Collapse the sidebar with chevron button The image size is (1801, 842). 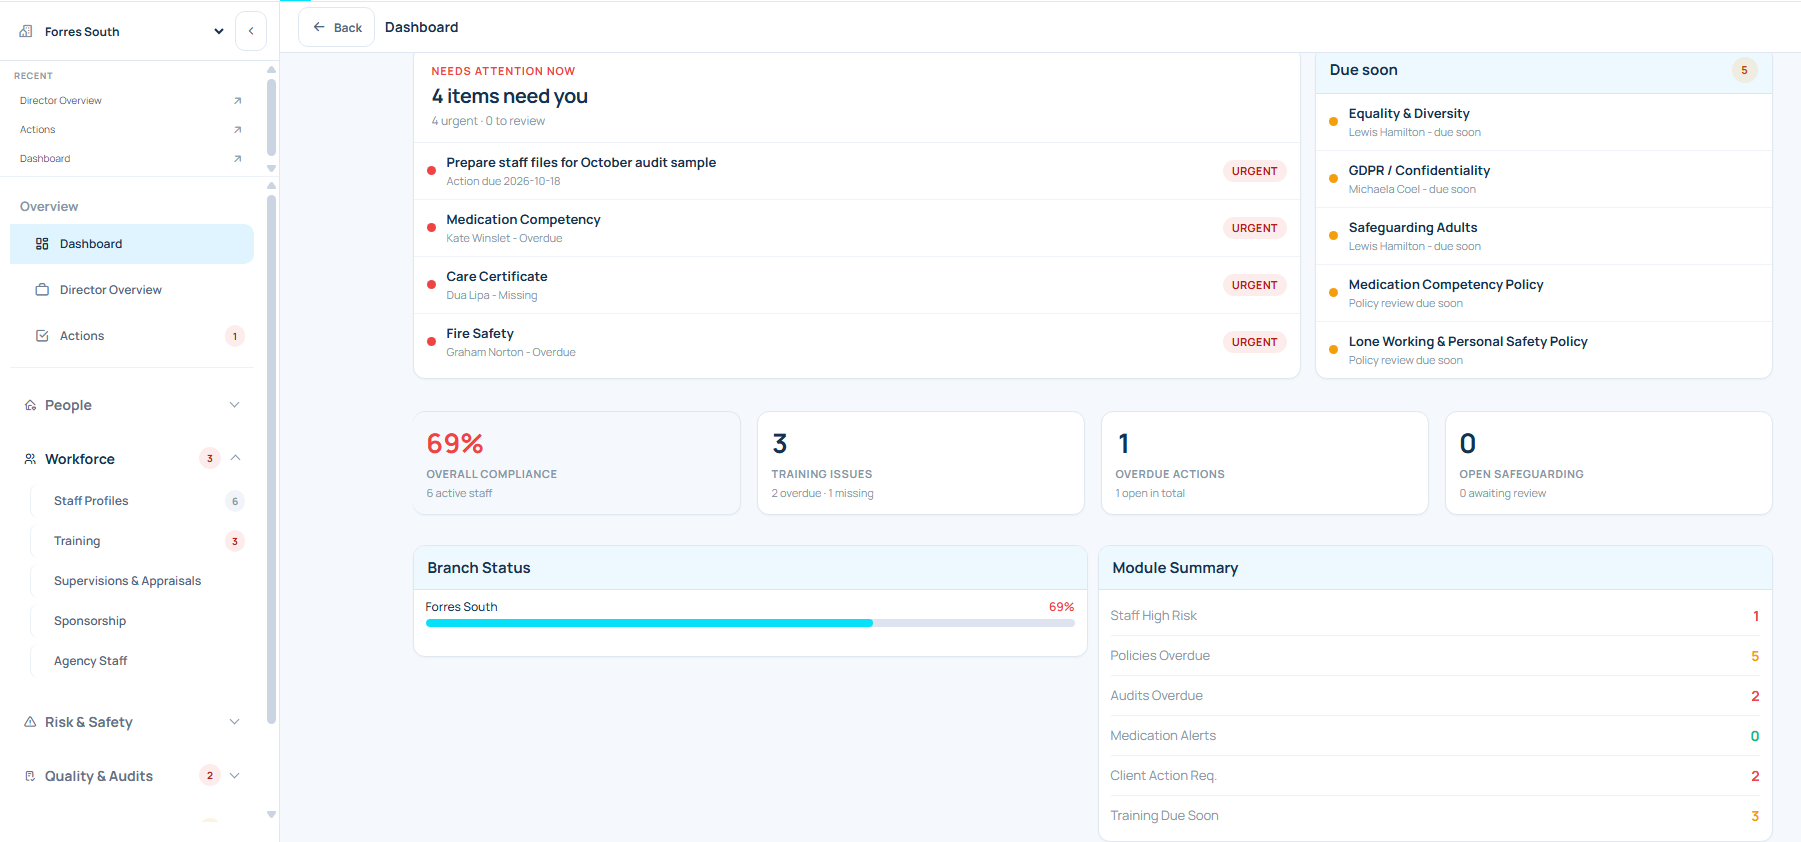coord(251,31)
